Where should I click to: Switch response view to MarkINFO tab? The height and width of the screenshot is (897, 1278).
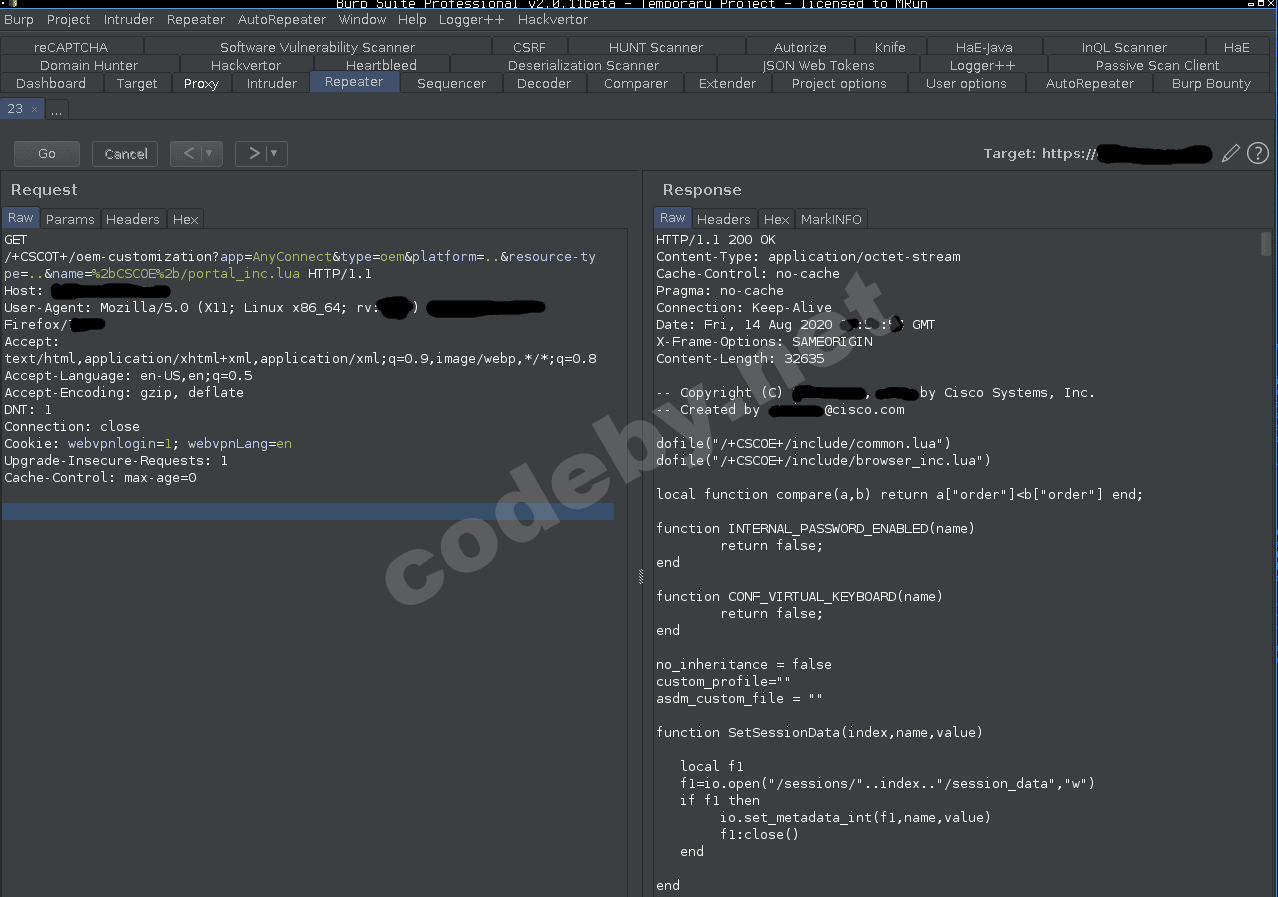click(831, 219)
